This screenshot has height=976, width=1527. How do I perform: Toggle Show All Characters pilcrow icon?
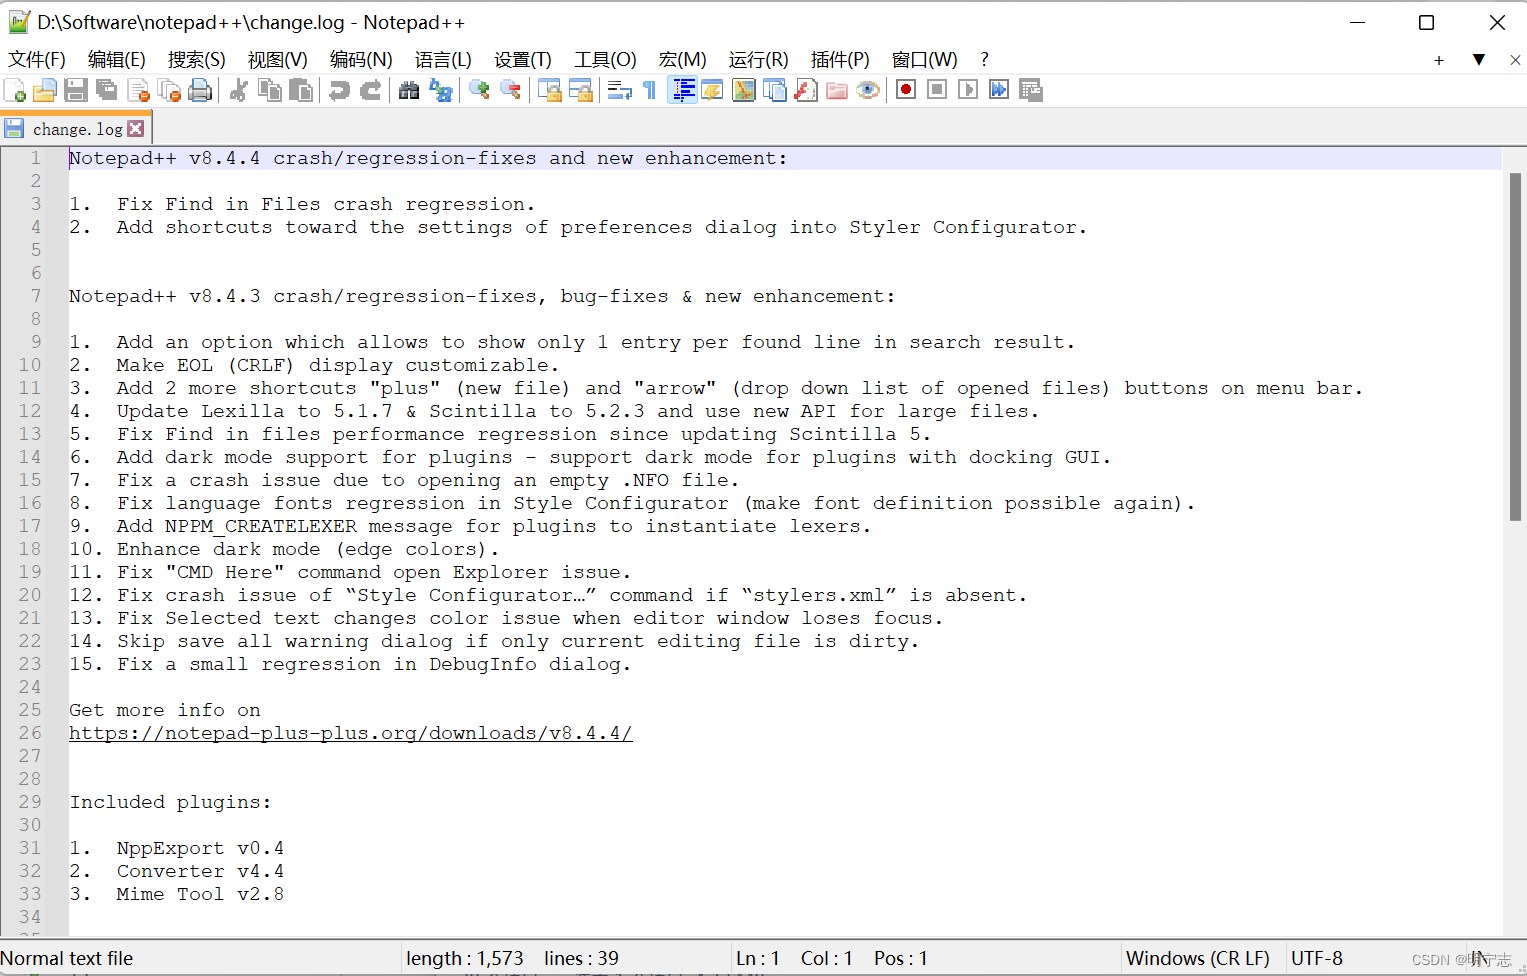pos(650,90)
